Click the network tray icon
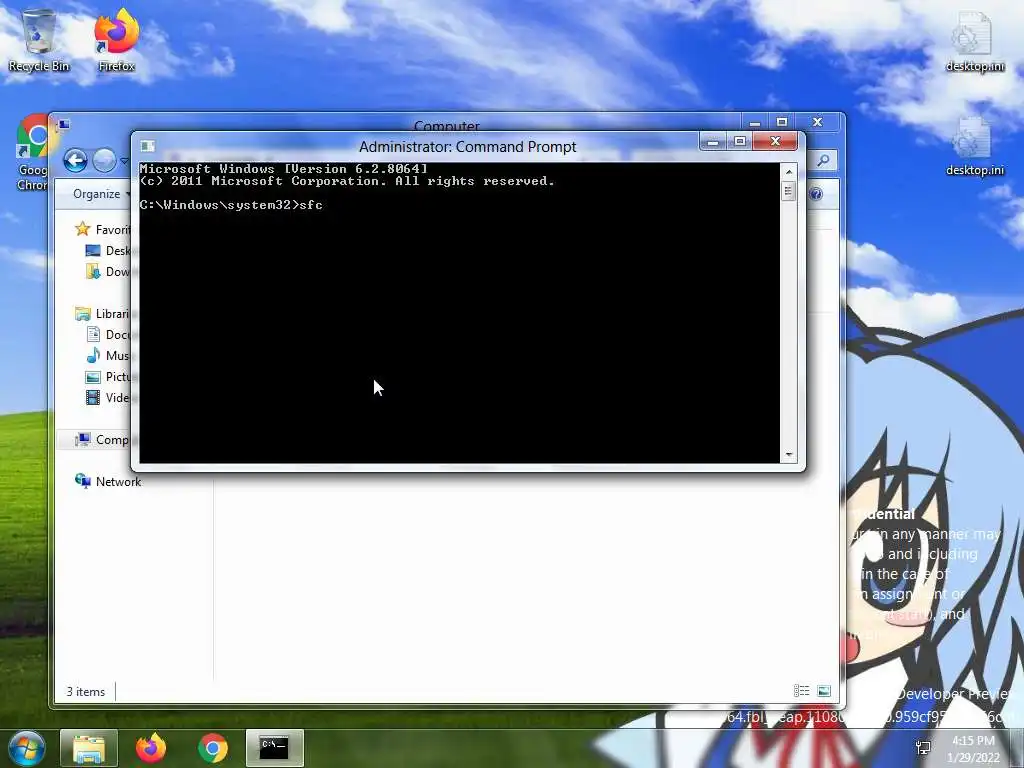 [x=923, y=748]
